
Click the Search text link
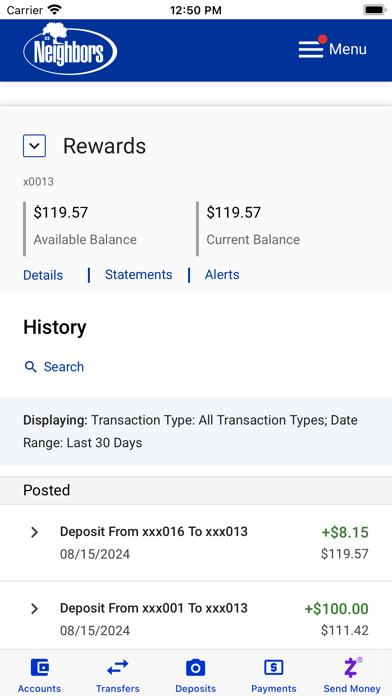click(x=64, y=367)
